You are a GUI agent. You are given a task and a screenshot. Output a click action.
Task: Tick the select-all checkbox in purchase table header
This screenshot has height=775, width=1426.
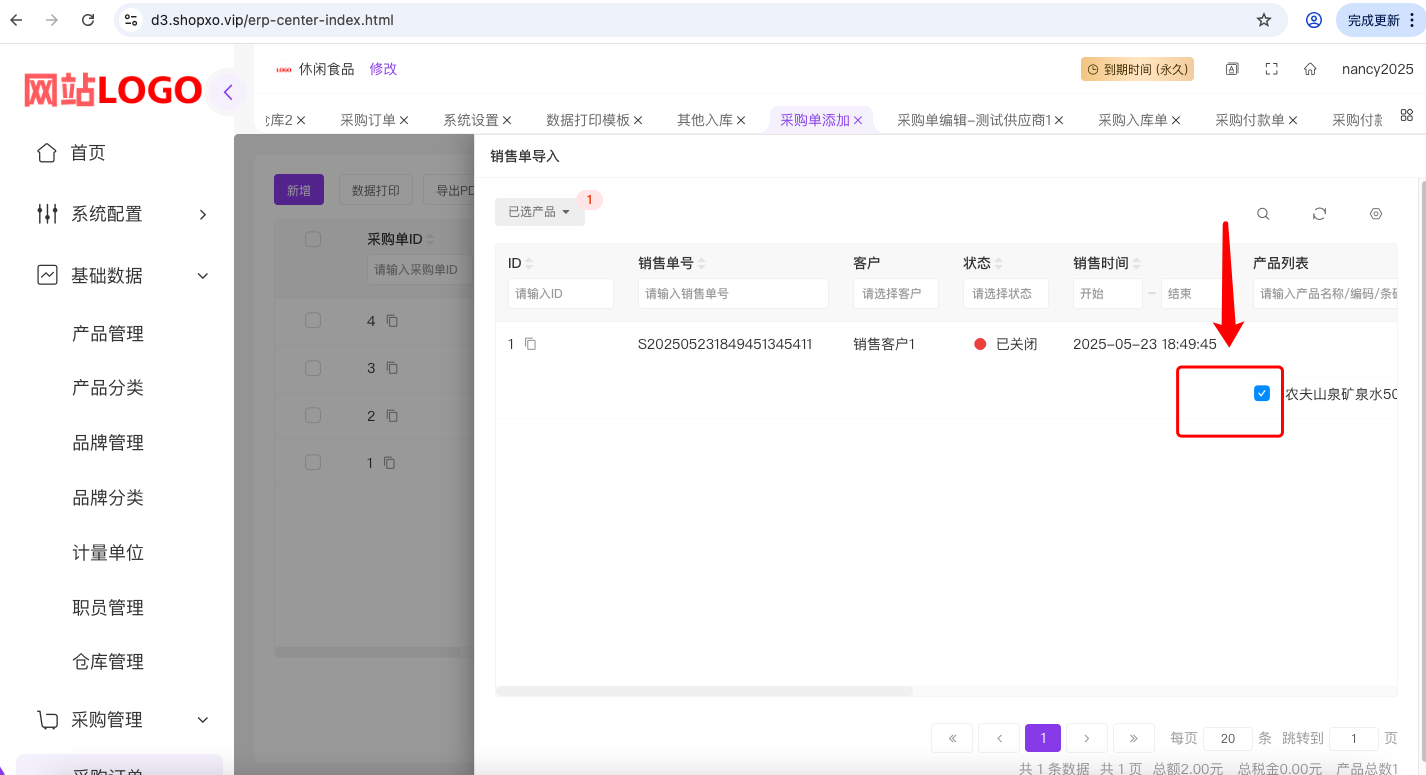pyautogui.click(x=313, y=239)
